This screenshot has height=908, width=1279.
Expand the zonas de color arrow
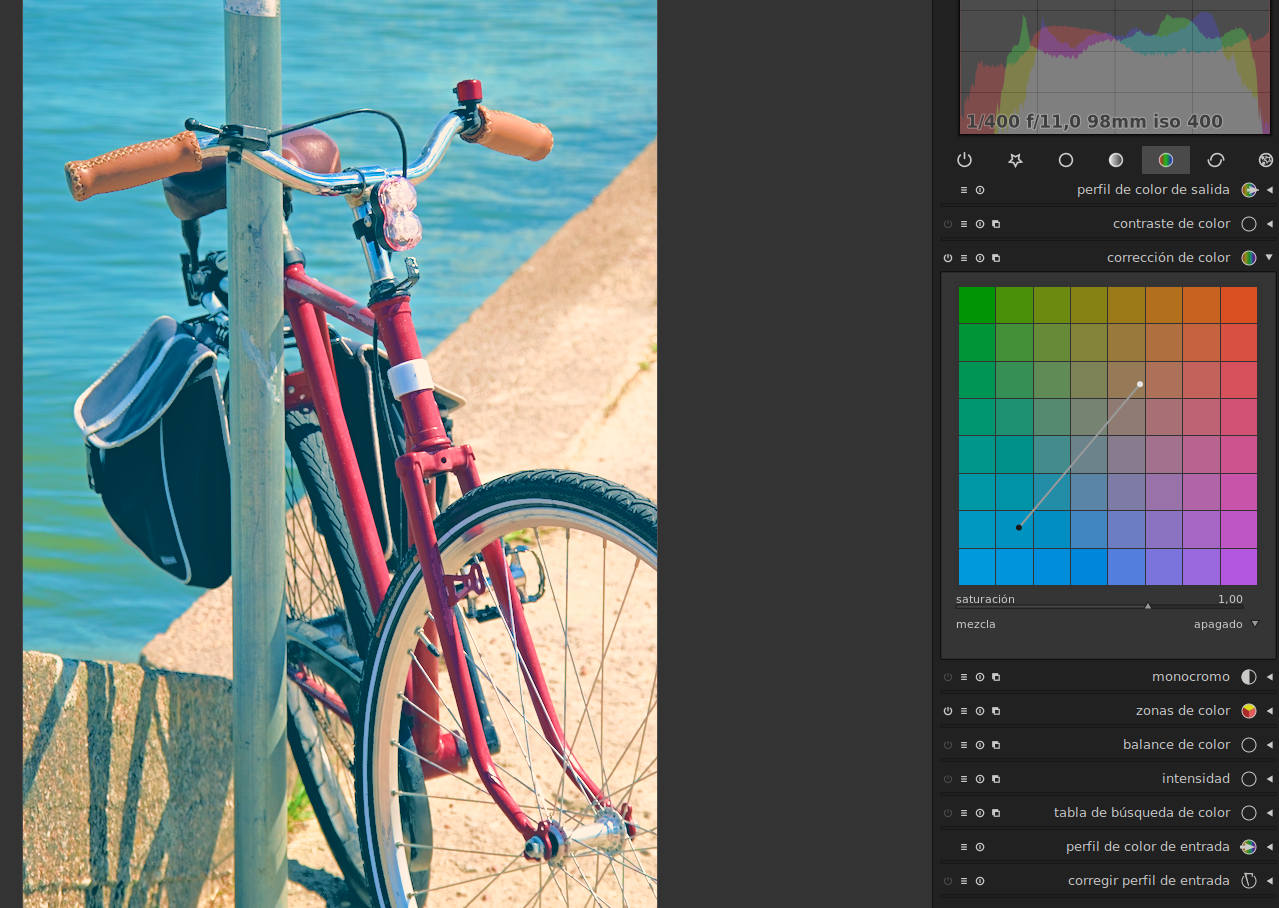1269,711
